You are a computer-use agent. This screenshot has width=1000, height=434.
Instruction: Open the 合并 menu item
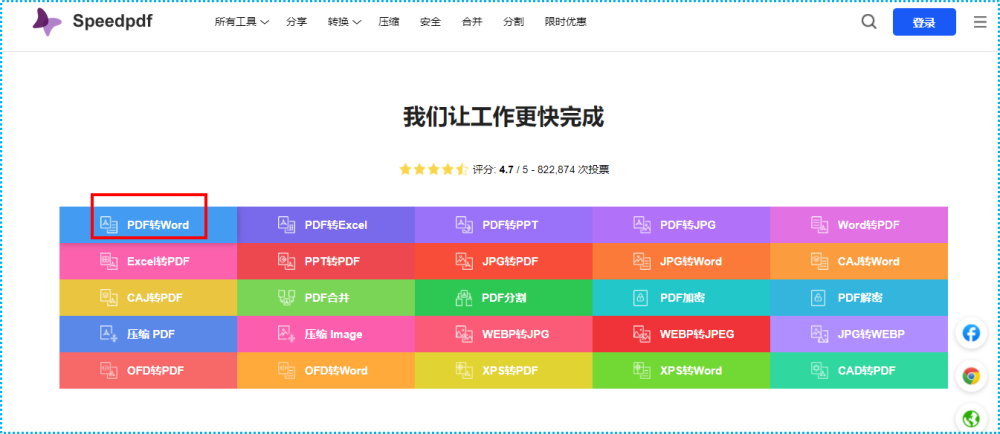tap(472, 22)
